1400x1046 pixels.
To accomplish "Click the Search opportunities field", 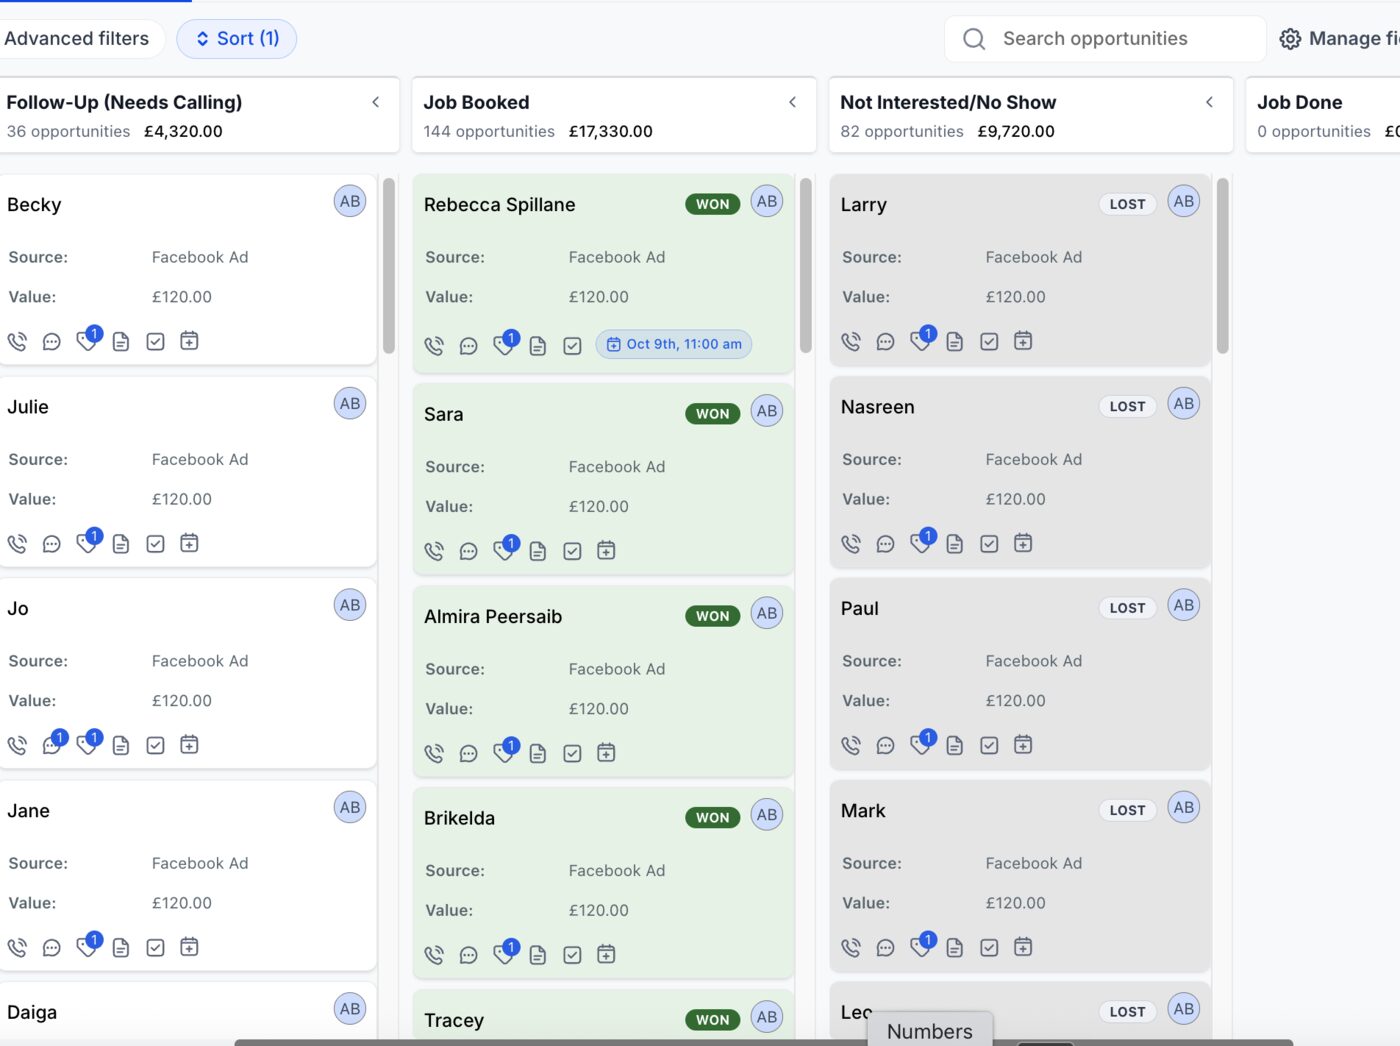I will [1105, 39].
